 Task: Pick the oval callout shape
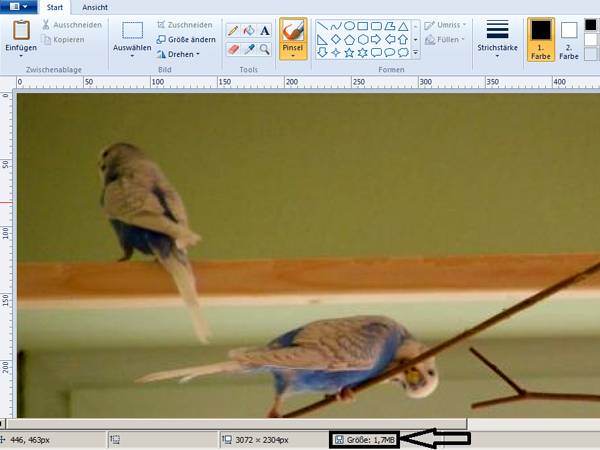coord(390,52)
